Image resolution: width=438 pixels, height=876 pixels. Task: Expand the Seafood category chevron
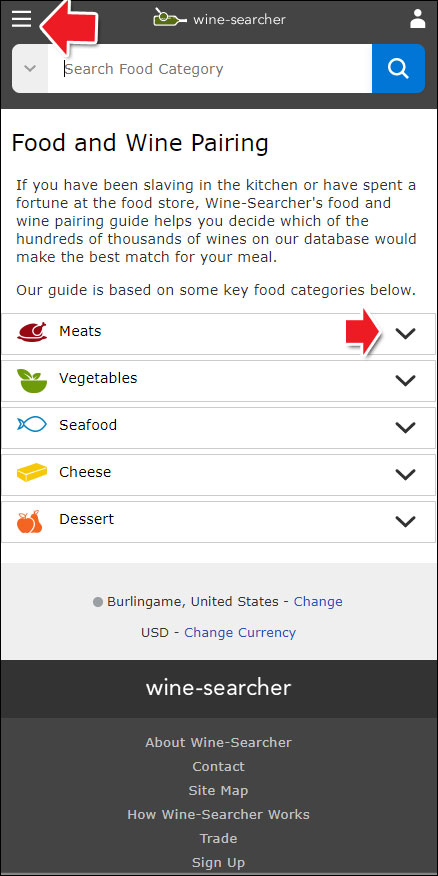[405, 427]
